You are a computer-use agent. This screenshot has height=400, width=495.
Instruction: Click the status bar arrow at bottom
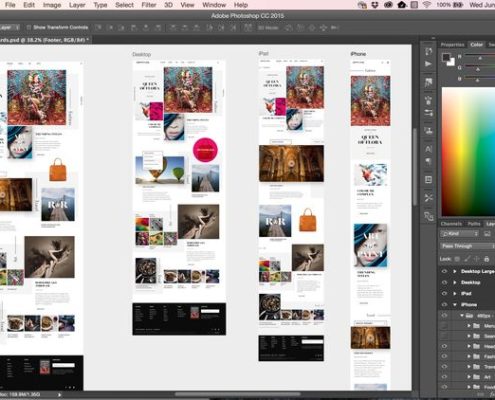click(x=60, y=395)
